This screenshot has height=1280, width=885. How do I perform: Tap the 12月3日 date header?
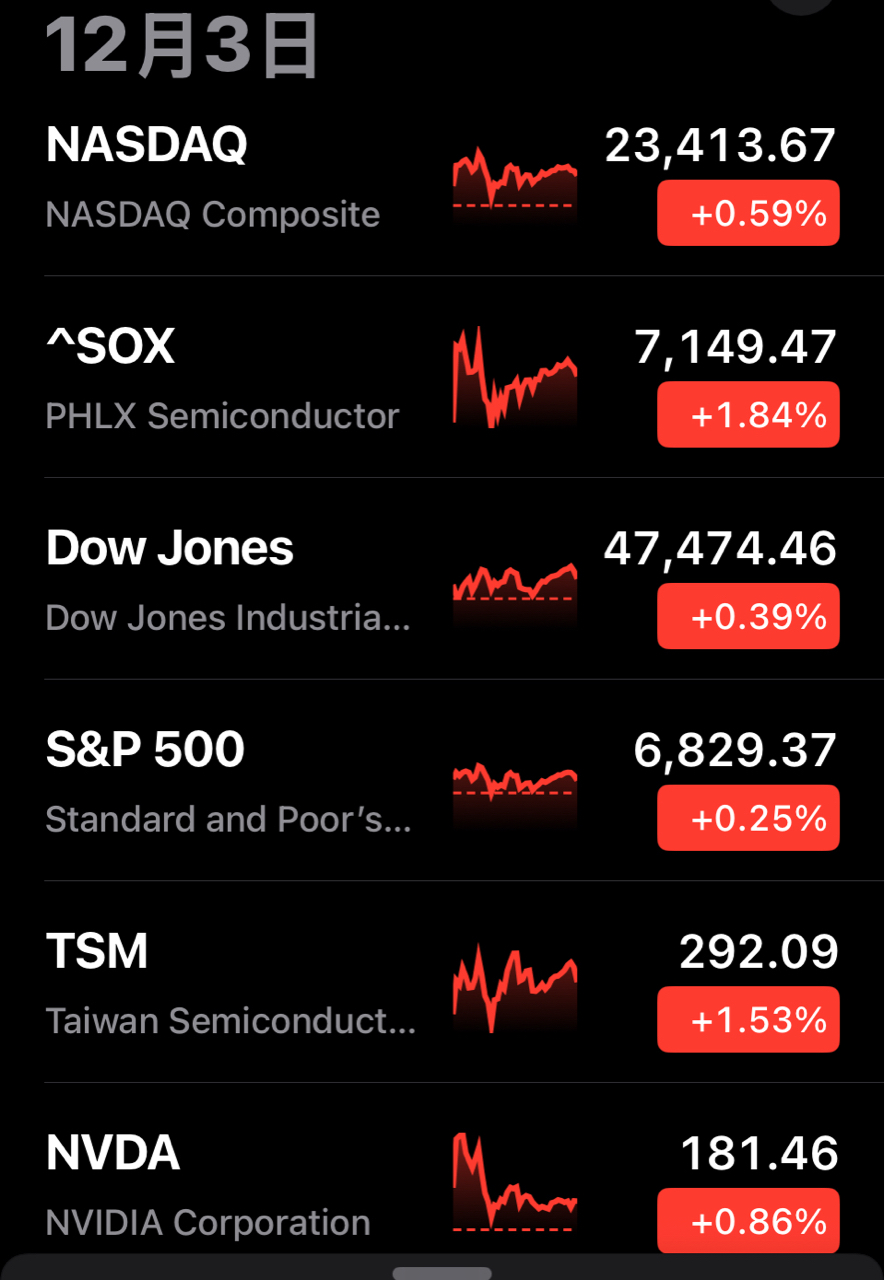[182, 45]
